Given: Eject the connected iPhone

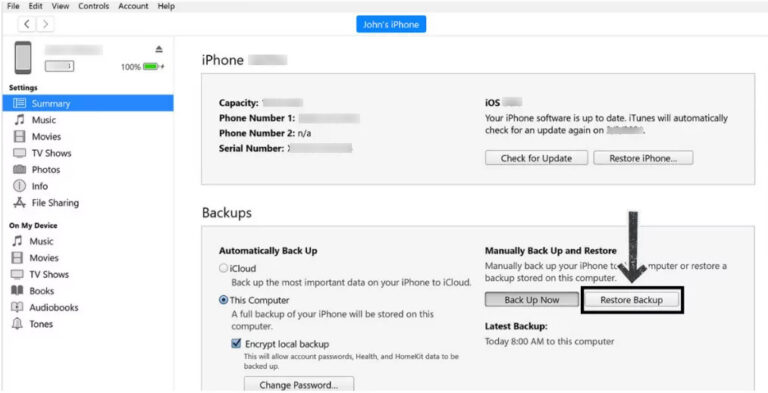Looking at the screenshot, I should [159, 49].
